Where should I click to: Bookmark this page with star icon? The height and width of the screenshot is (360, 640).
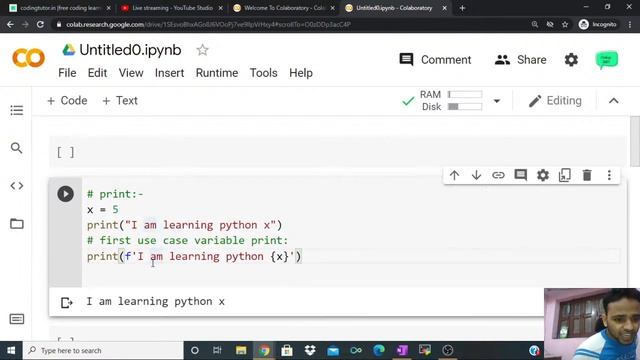click(x=565, y=24)
